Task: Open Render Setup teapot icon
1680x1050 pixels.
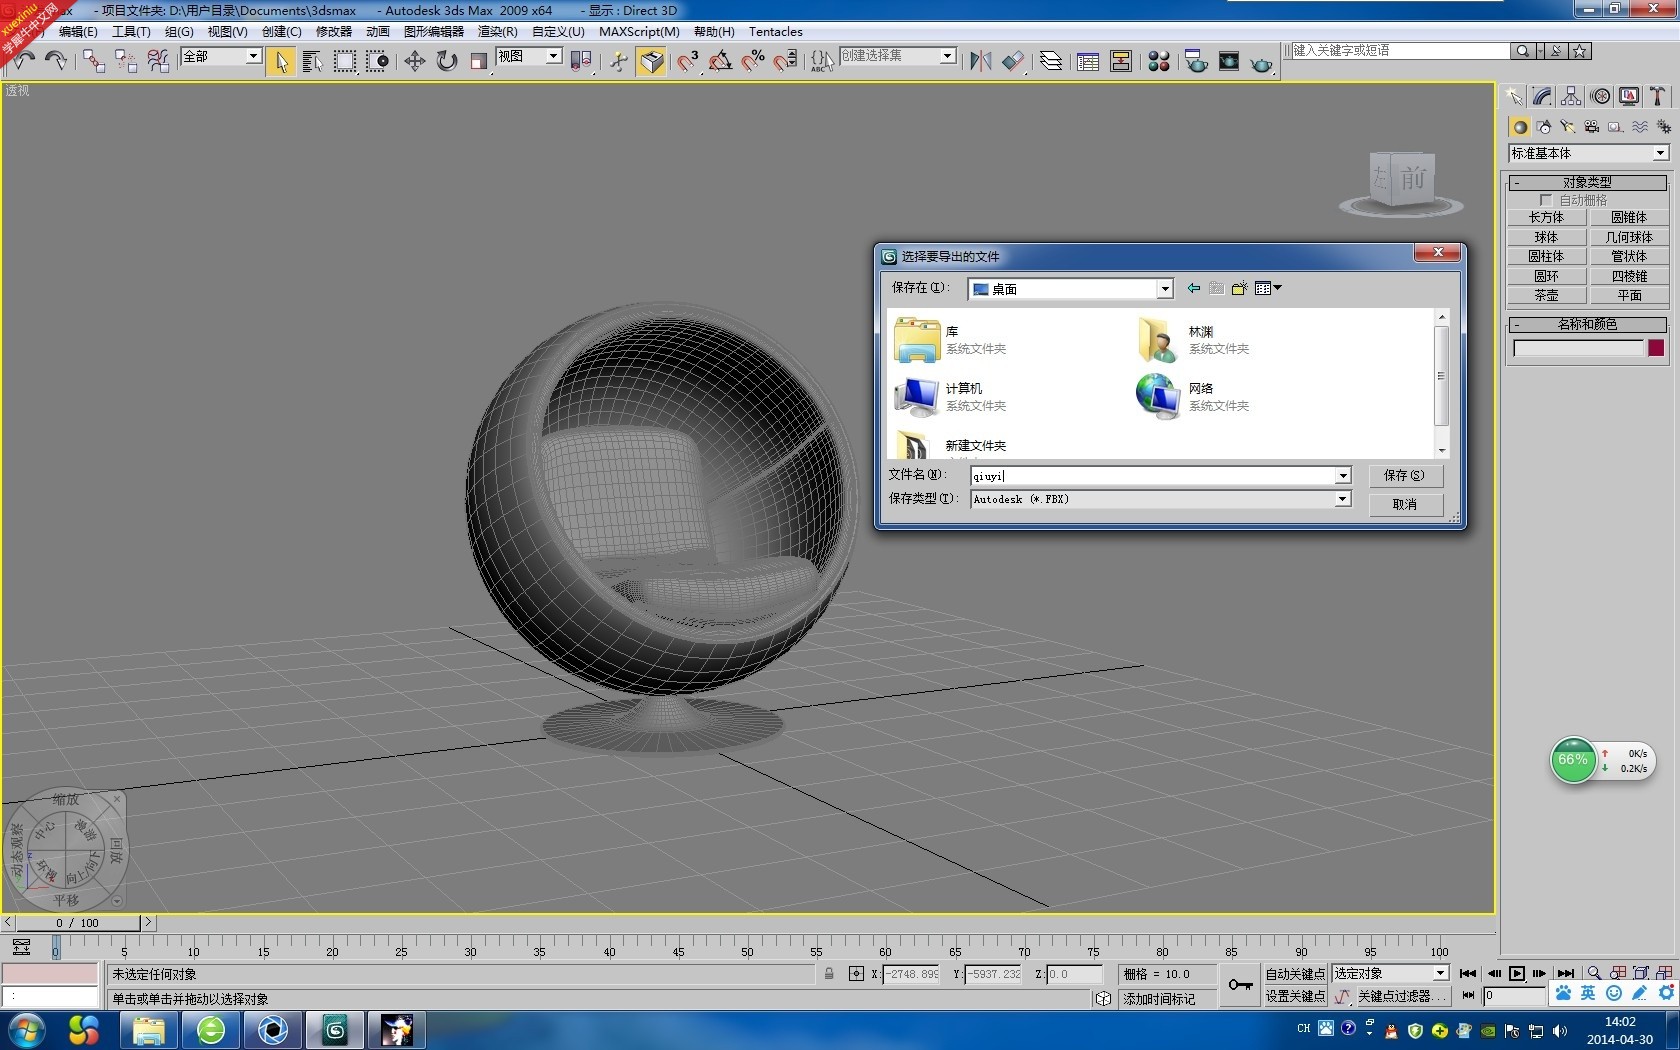Action: pyautogui.click(x=1196, y=62)
